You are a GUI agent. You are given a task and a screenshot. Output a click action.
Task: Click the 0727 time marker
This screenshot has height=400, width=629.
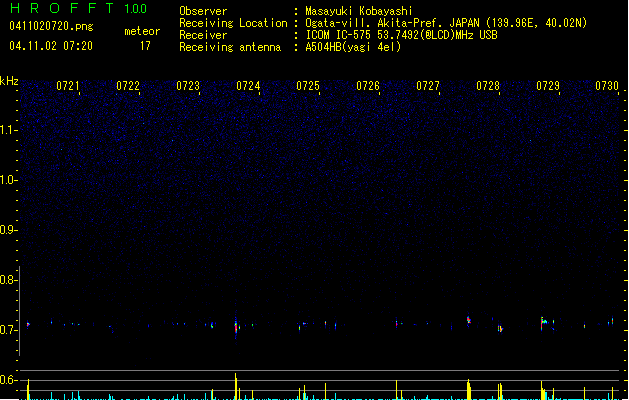pos(428,86)
